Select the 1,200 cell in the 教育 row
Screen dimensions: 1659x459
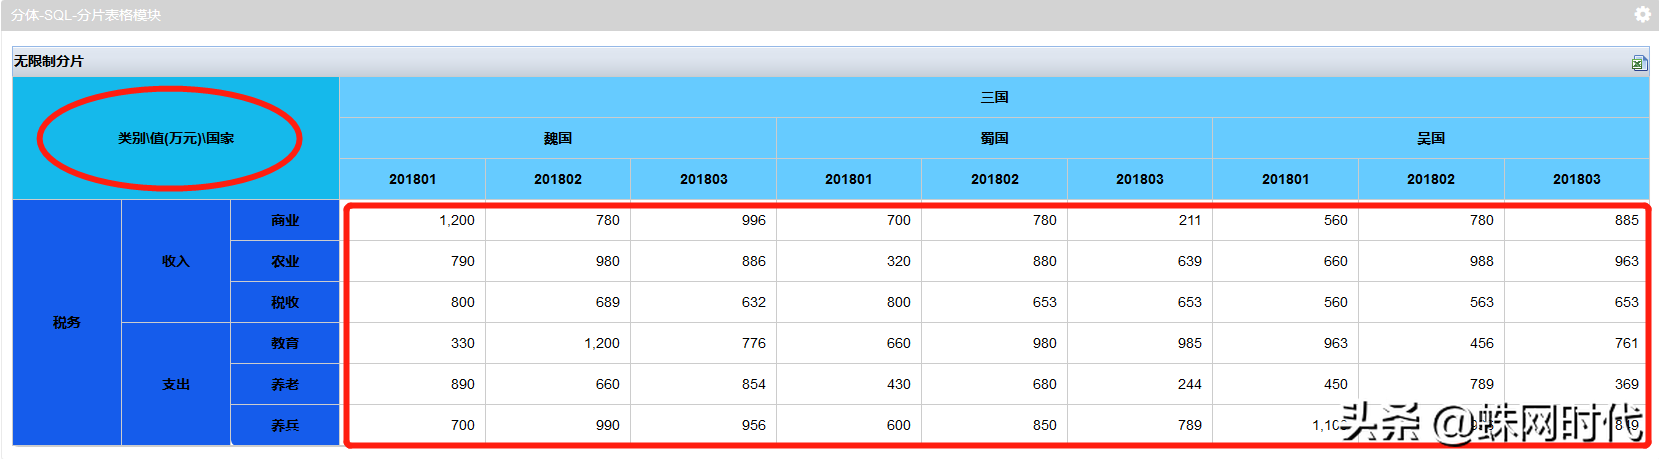click(558, 343)
